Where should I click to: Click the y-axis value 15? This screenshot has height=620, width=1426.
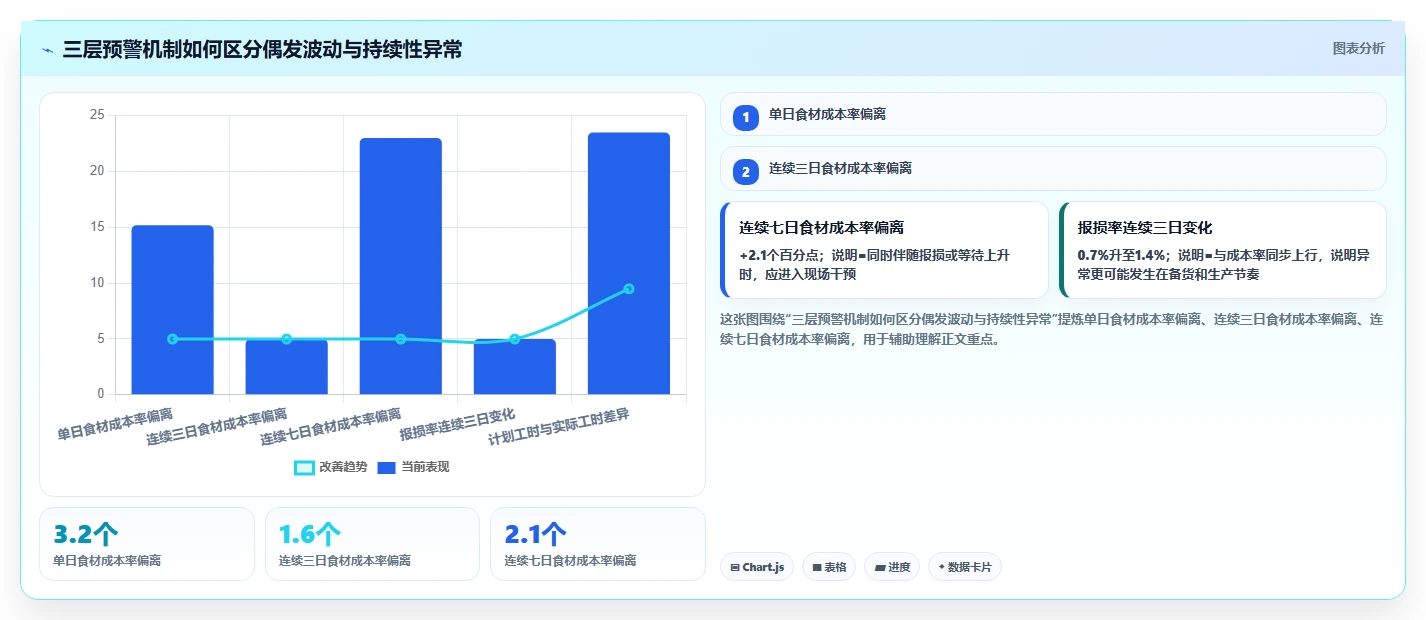[97, 227]
